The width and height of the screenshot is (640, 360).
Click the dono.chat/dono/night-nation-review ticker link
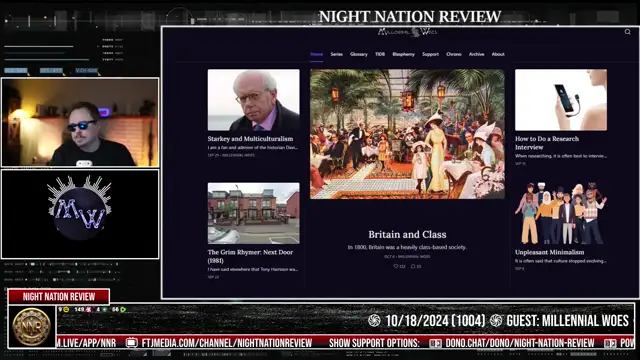[520, 343]
